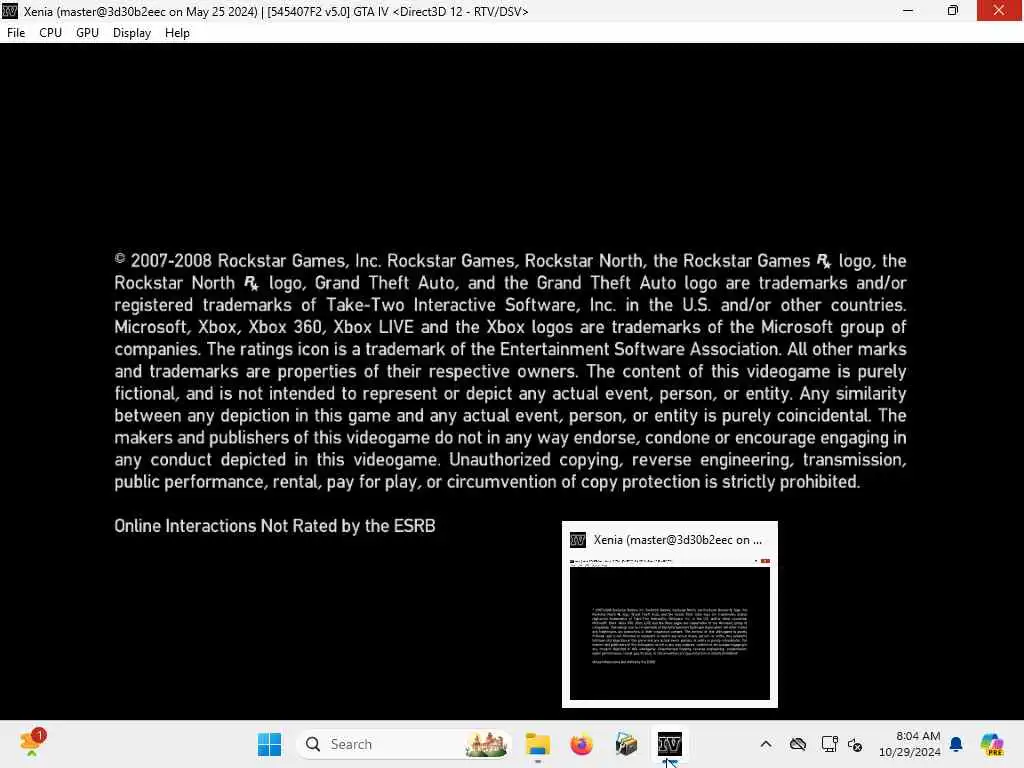Open the notifications bell icon
Viewport: 1024px width, 768px height.
(x=956, y=744)
